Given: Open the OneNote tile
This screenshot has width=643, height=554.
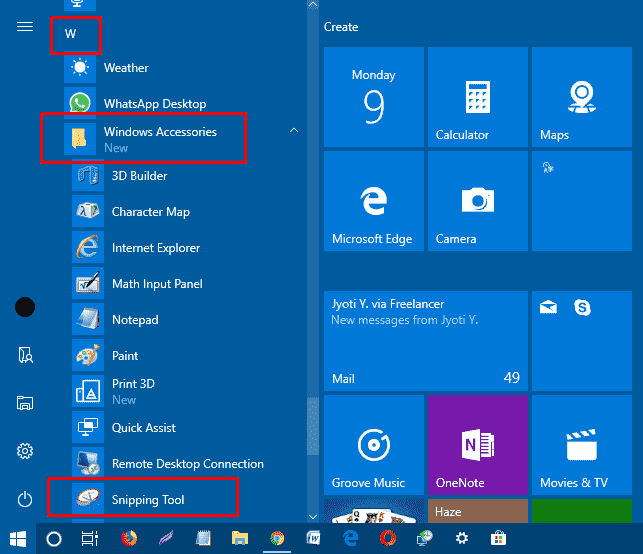Looking at the screenshot, I should [x=478, y=445].
